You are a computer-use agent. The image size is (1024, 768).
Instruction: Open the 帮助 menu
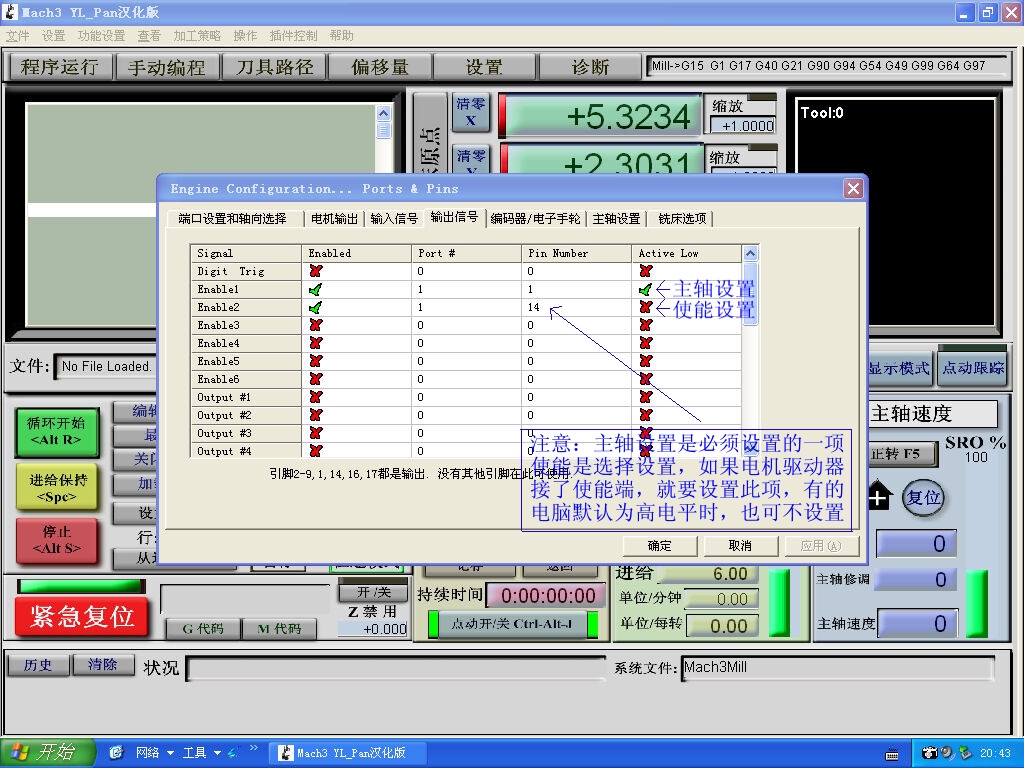(x=342, y=36)
